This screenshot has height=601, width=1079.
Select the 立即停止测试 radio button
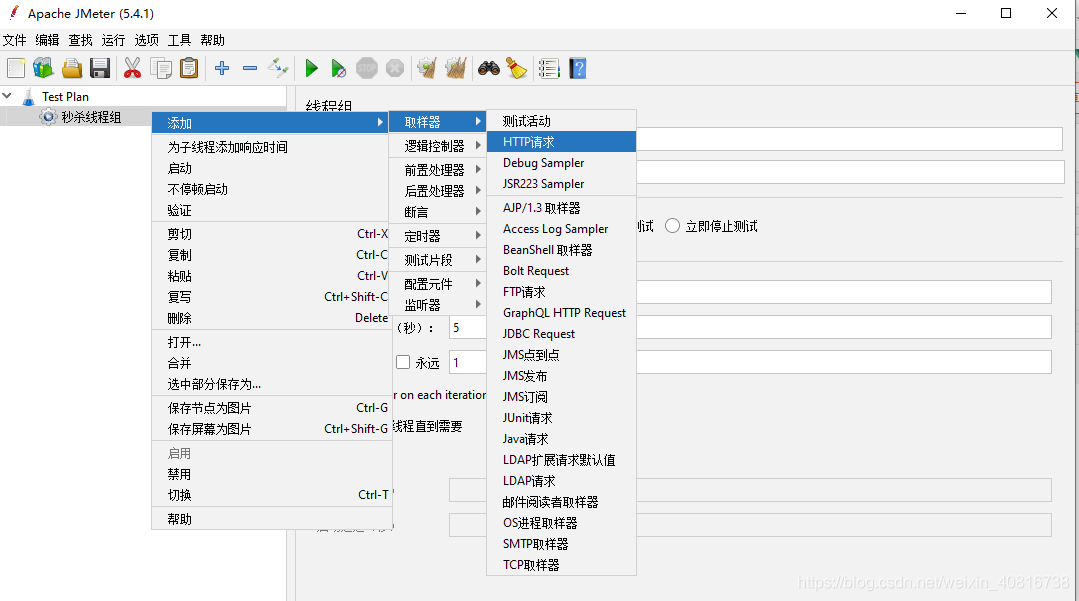tap(672, 226)
